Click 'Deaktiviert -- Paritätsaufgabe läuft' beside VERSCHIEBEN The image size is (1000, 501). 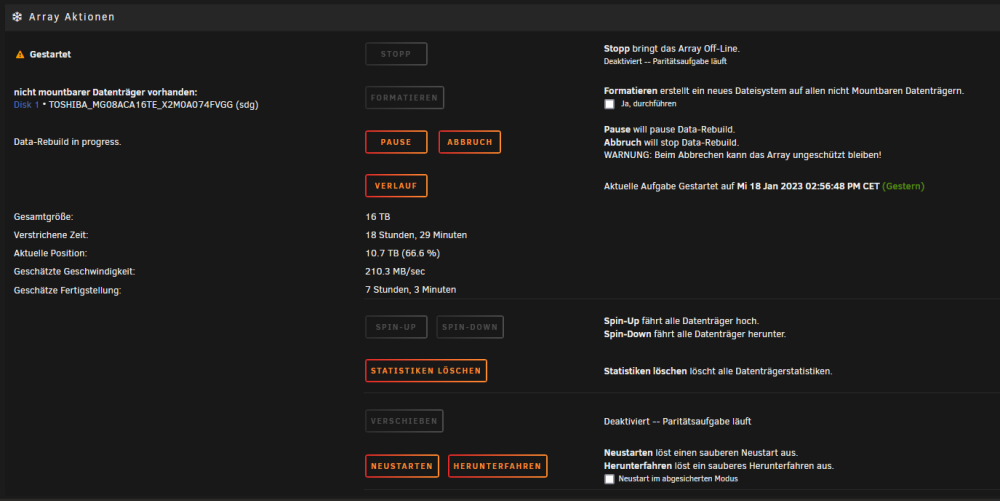(677, 421)
